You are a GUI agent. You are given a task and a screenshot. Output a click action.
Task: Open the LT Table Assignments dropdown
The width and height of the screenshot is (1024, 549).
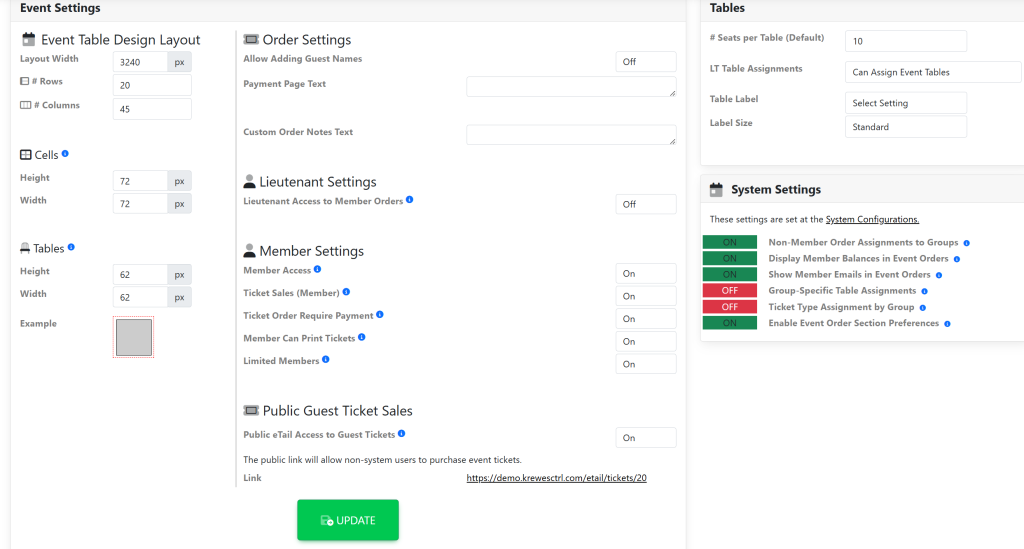932,72
